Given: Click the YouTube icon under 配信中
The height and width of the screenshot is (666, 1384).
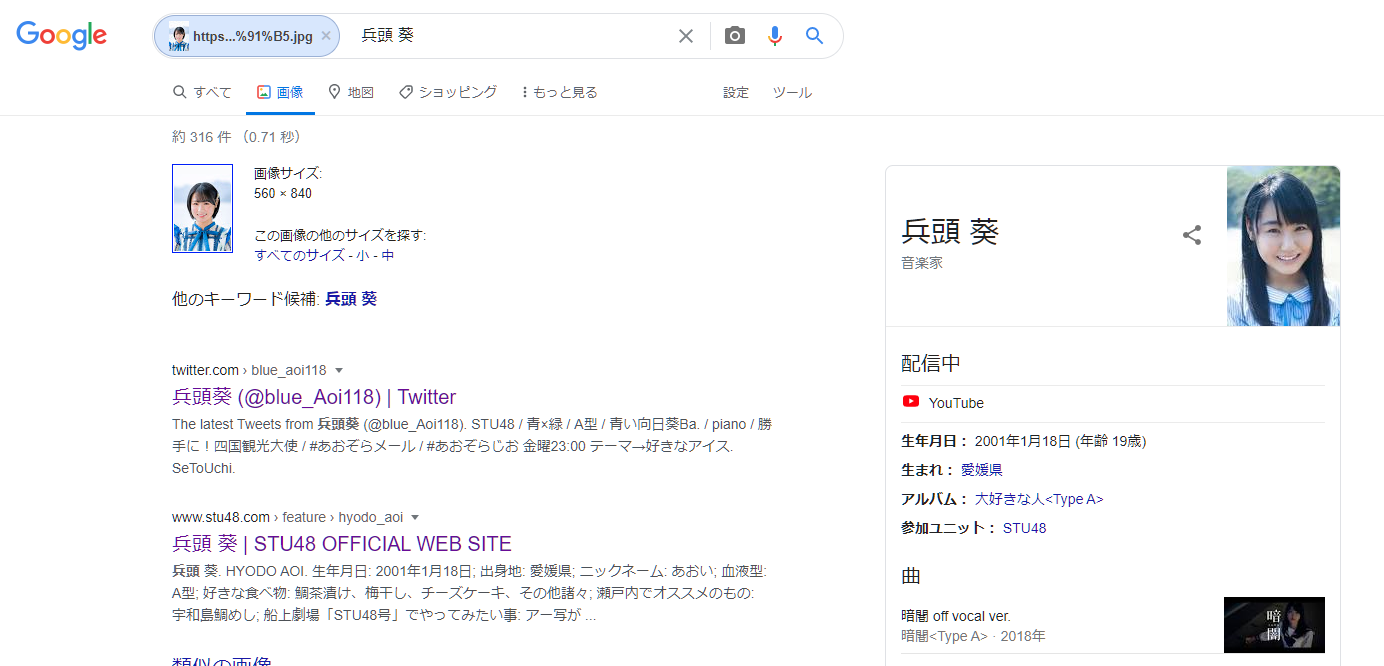Looking at the screenshot, I should click(910, 402).
